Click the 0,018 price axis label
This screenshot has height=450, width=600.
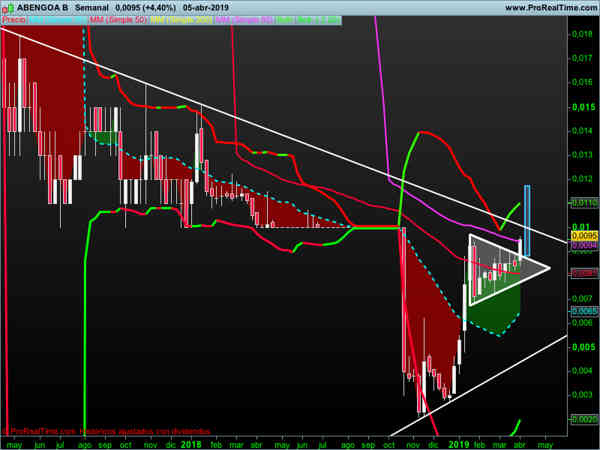(x=582, y=34)
